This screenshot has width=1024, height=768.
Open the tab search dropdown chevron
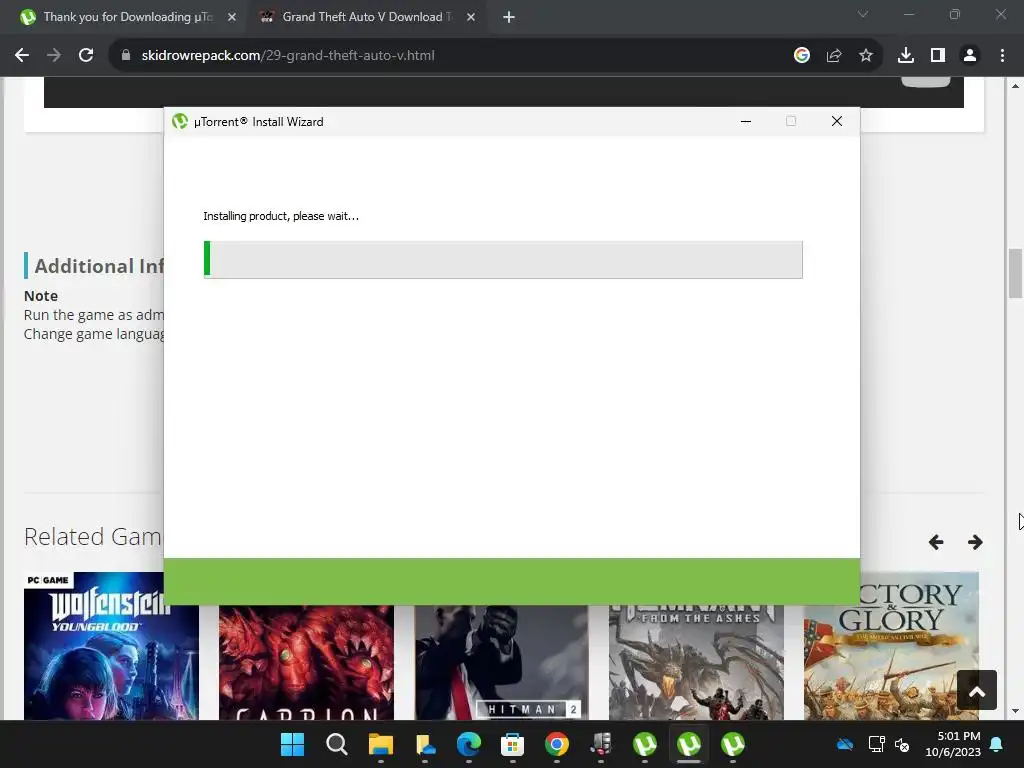(x=863, y=14)
